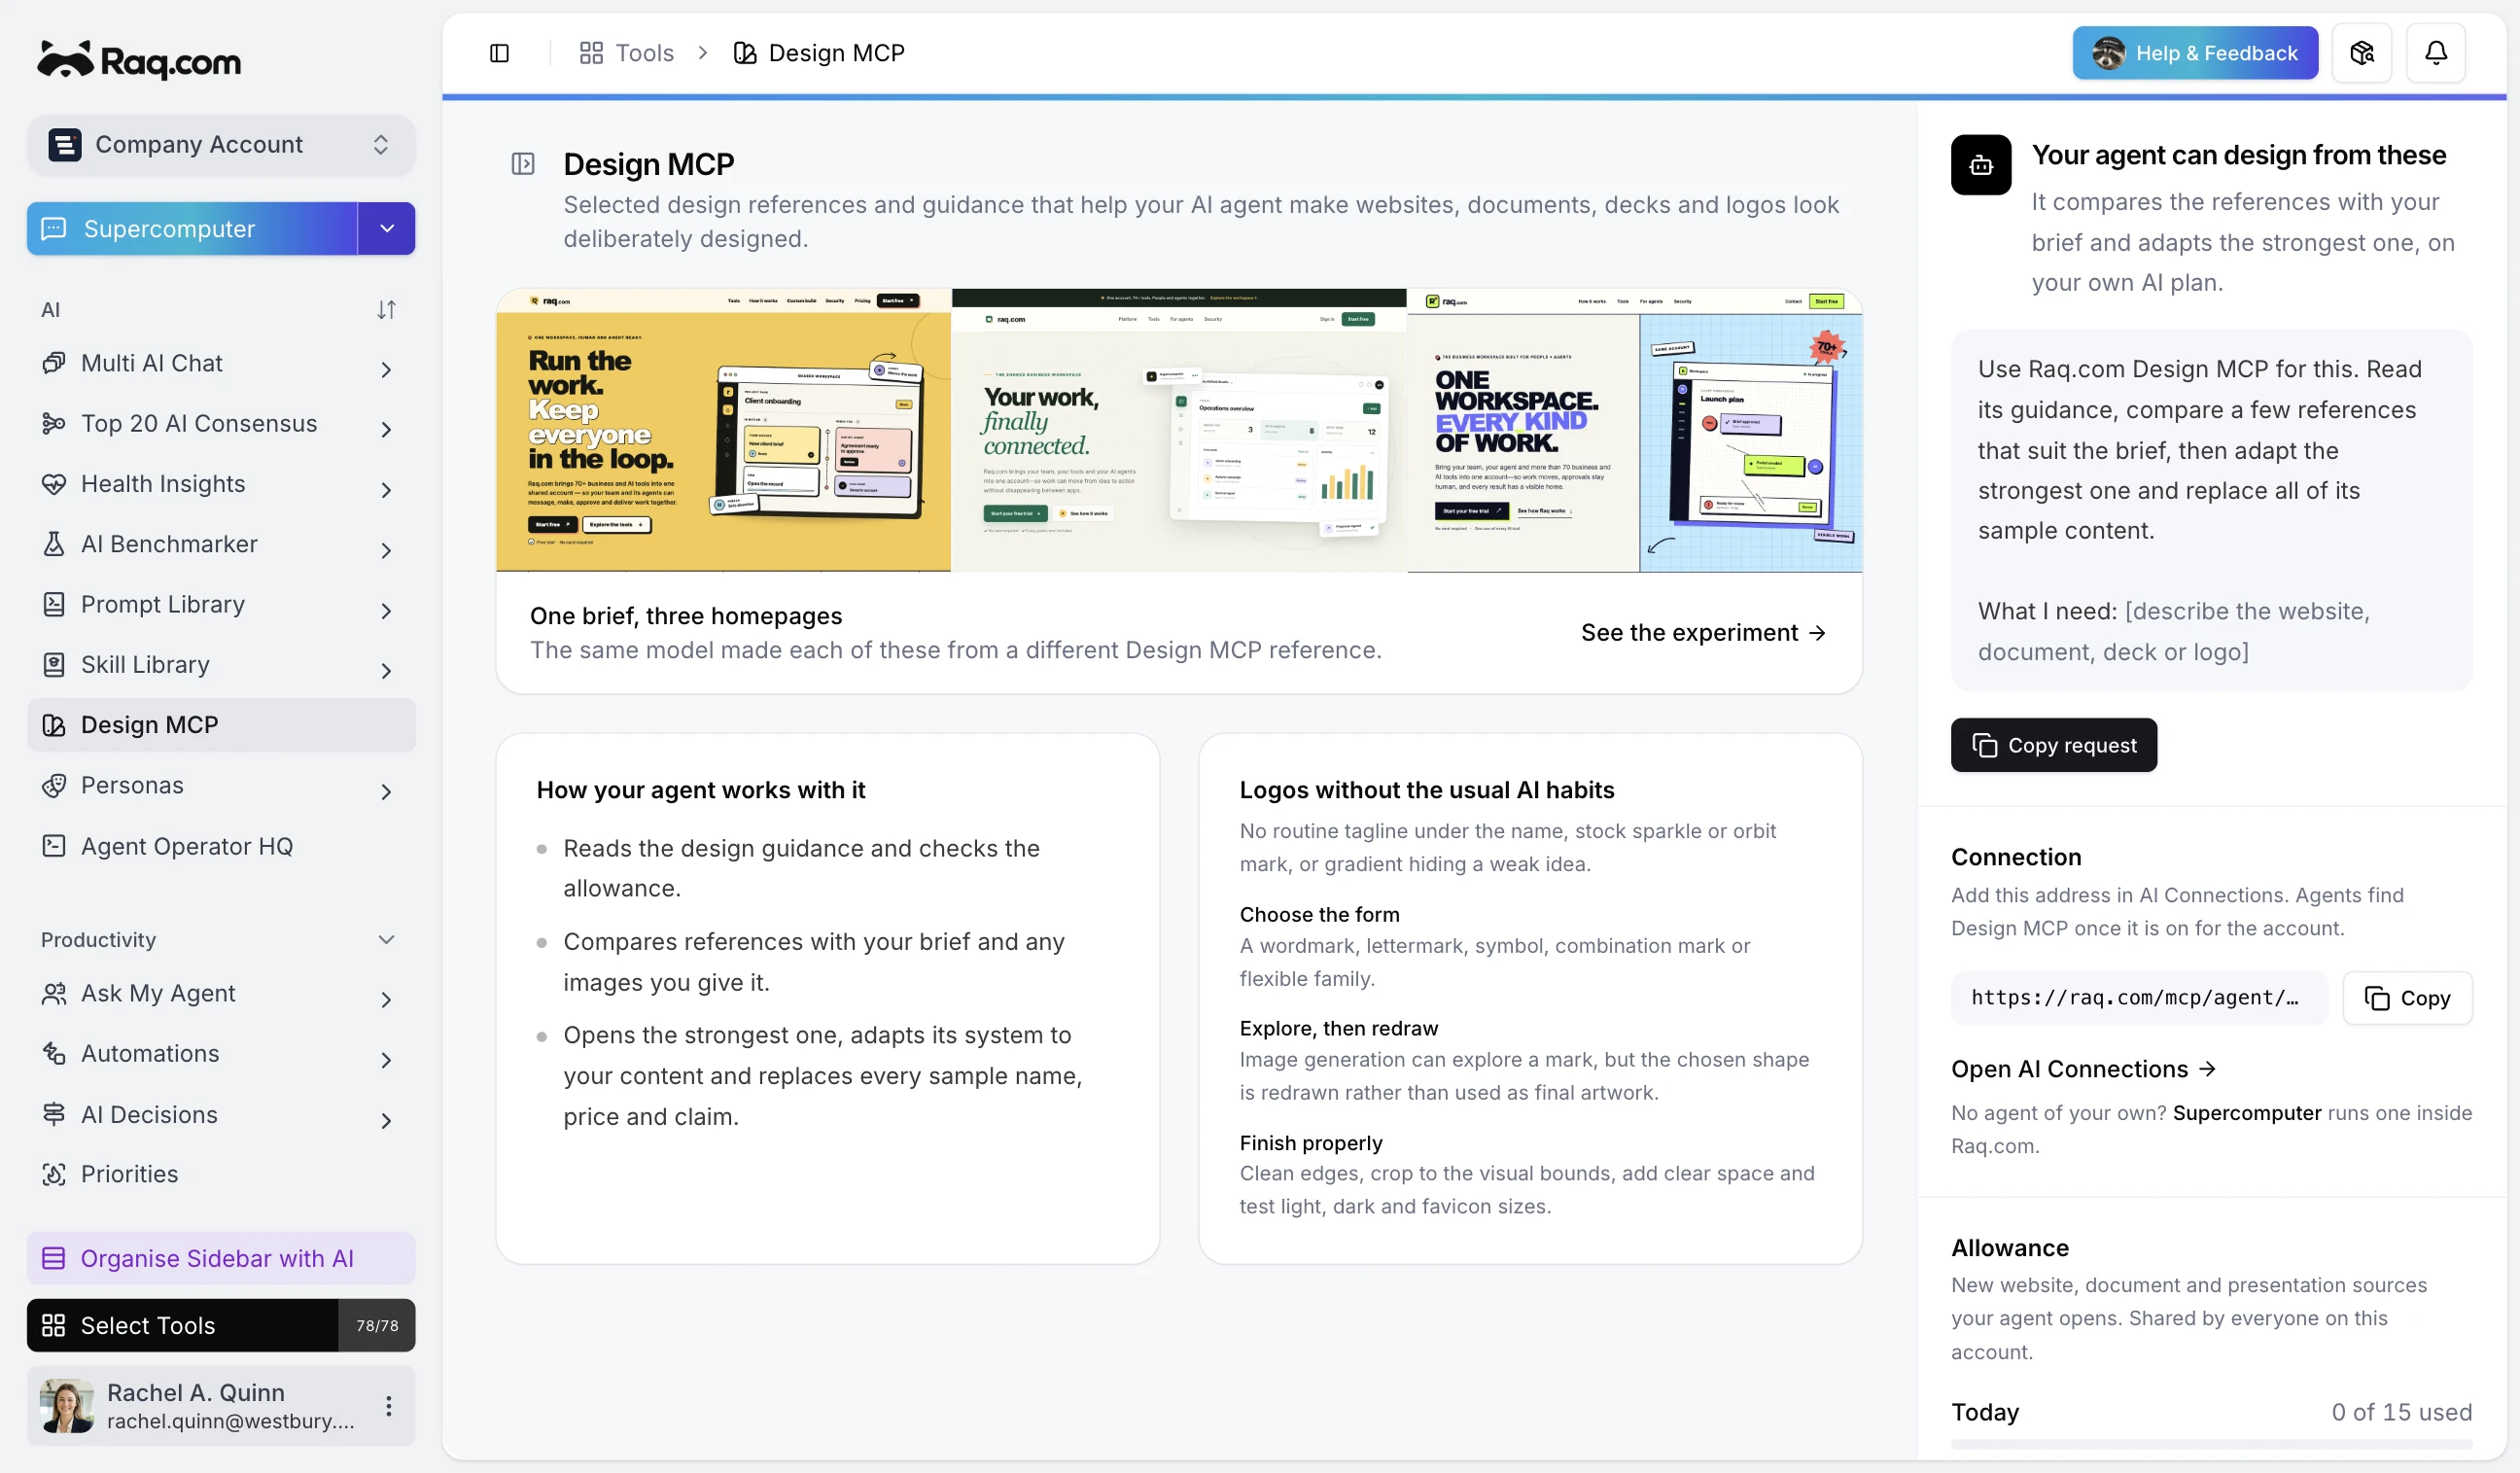Click the Raq.com raccoon logo
The width and height of the screenshot is (2520, 1473).
[x=139, y=60]
